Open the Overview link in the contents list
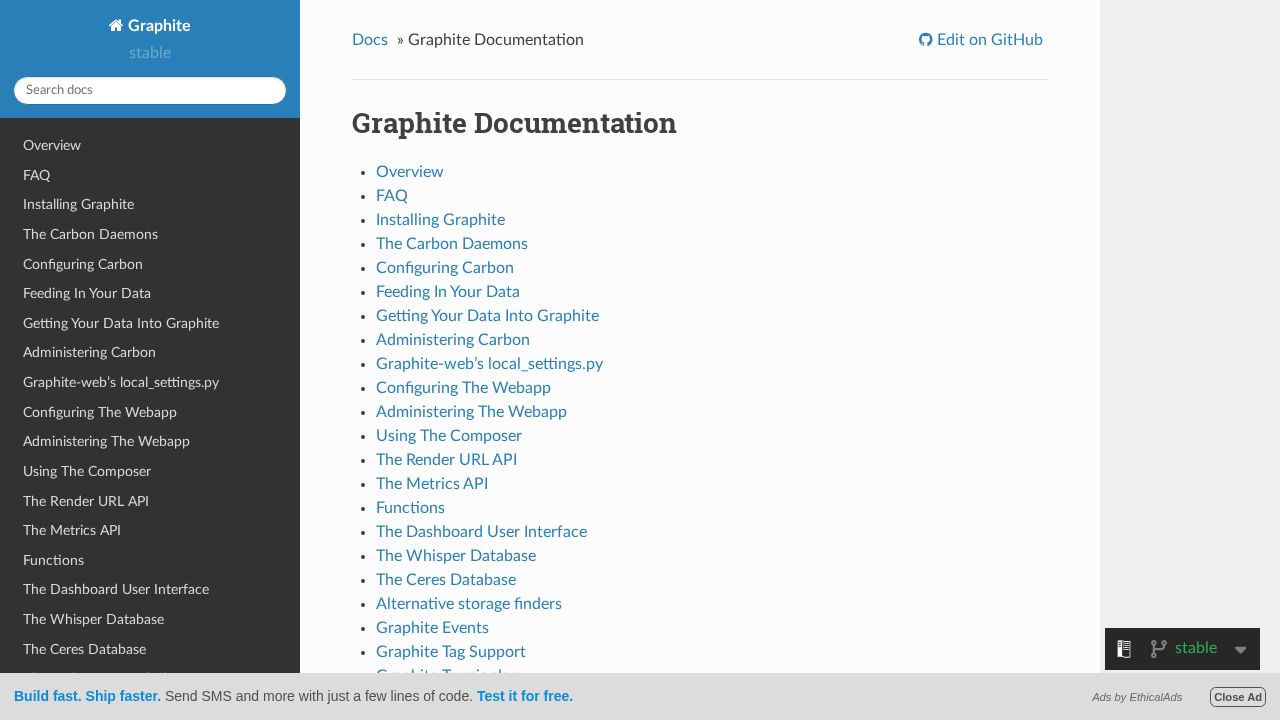 (x=410, y=172)
